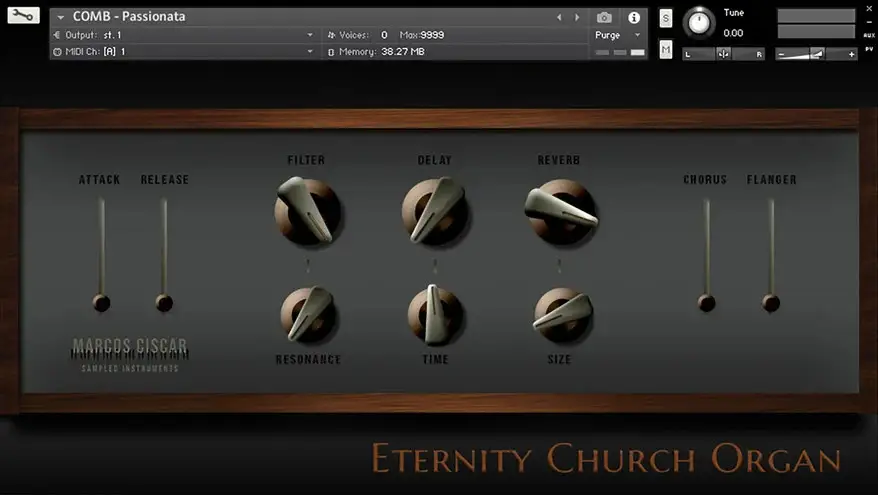Click the Tune knob
This screenshot has width=878, height=495.
coord(699,23)
